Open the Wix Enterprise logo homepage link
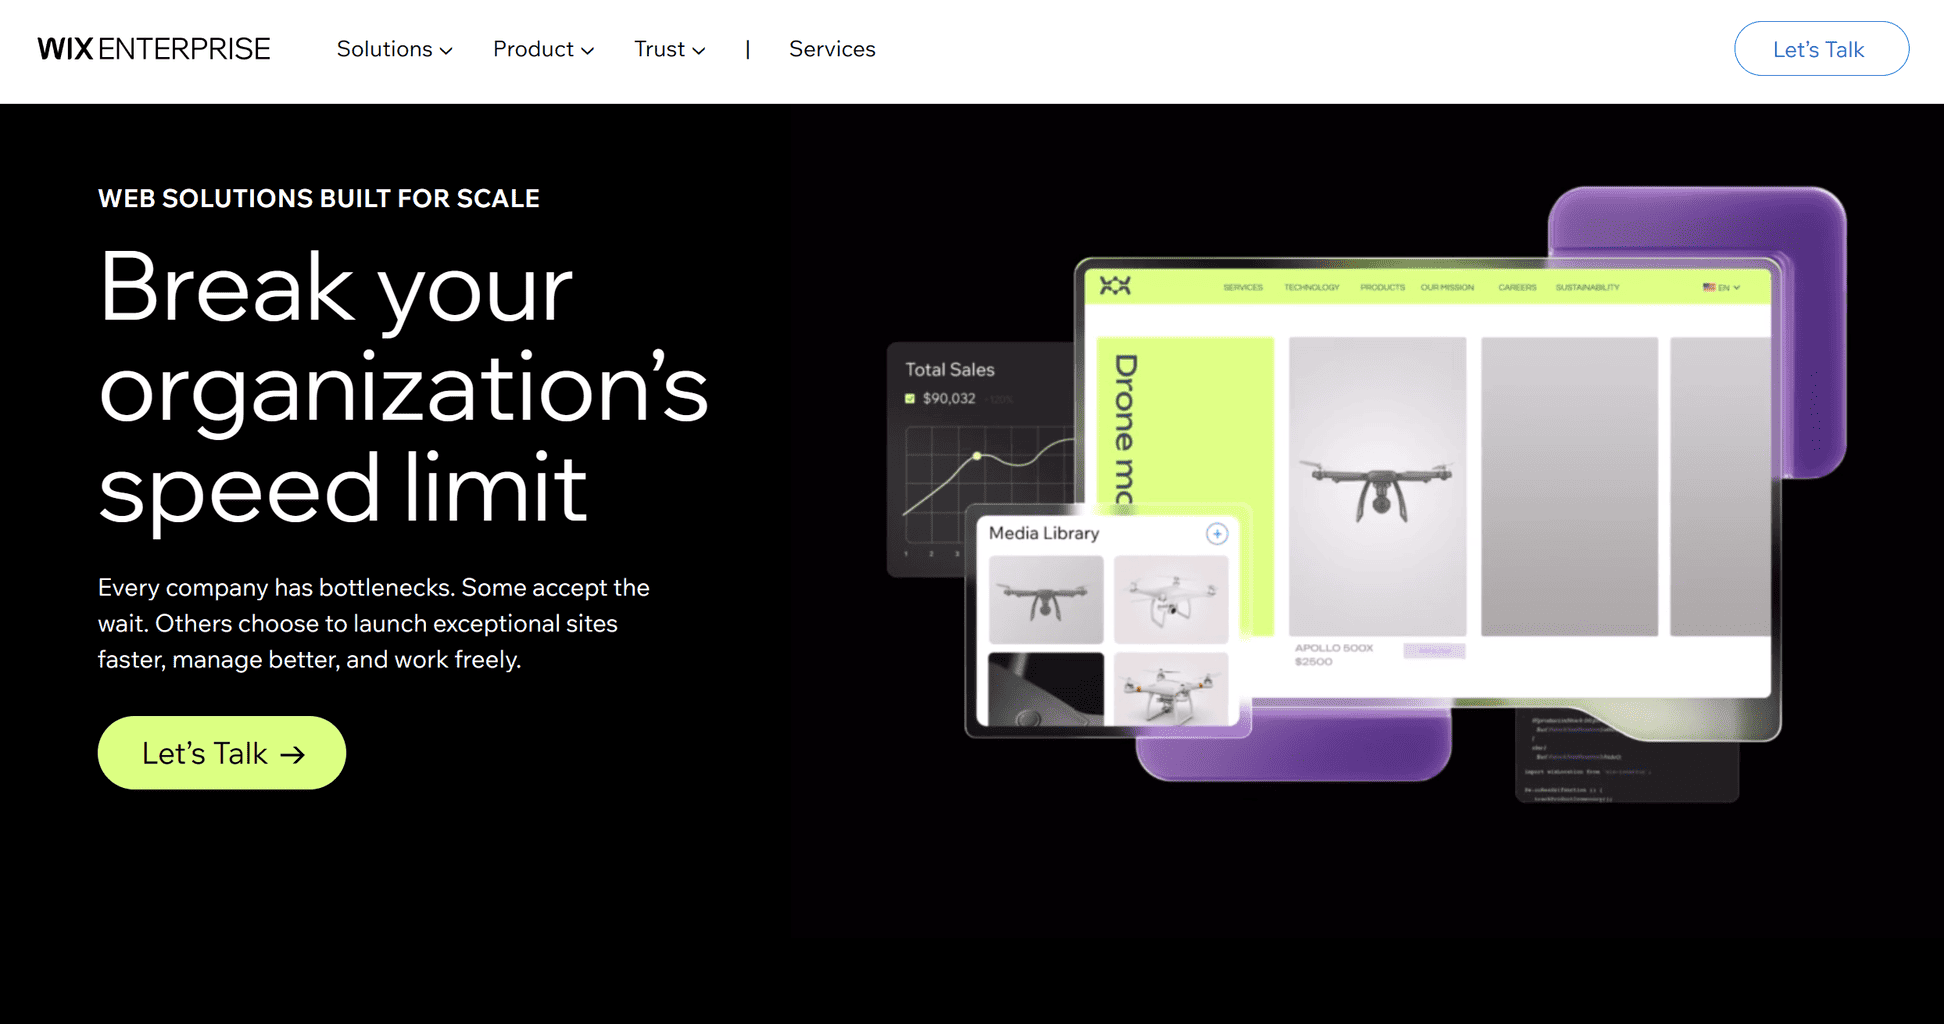The image size is (1944, 1024). [x=154, y=49]
